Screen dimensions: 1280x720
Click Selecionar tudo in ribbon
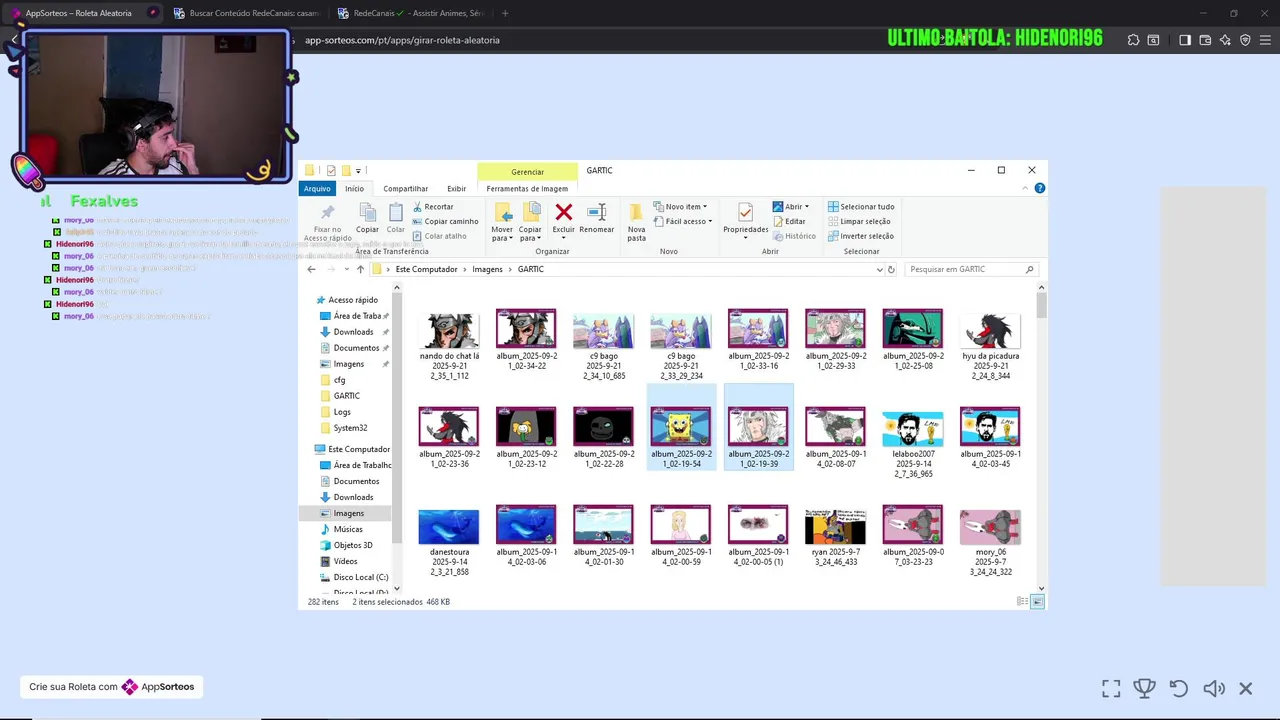860,207
